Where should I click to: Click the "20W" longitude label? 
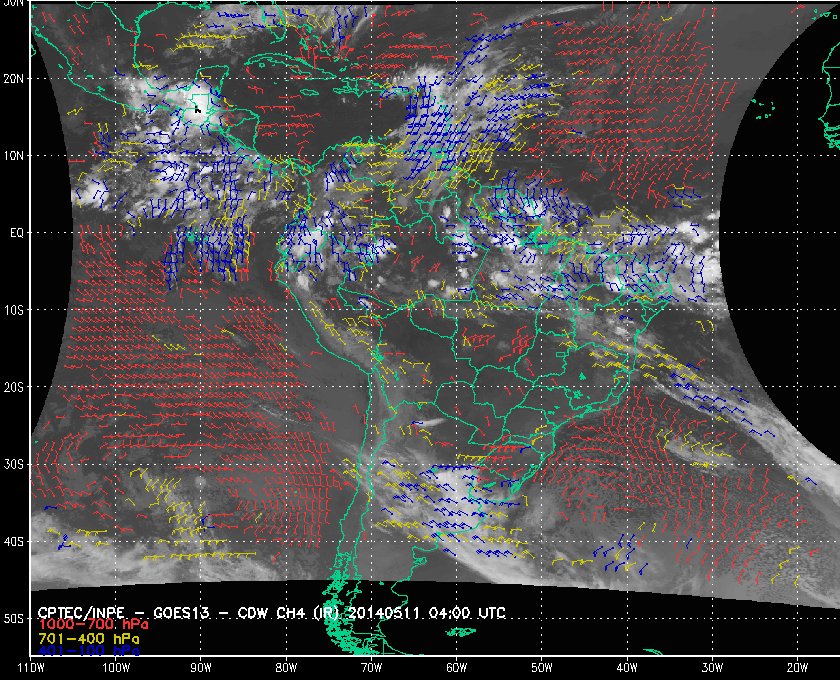click(797, 668)
